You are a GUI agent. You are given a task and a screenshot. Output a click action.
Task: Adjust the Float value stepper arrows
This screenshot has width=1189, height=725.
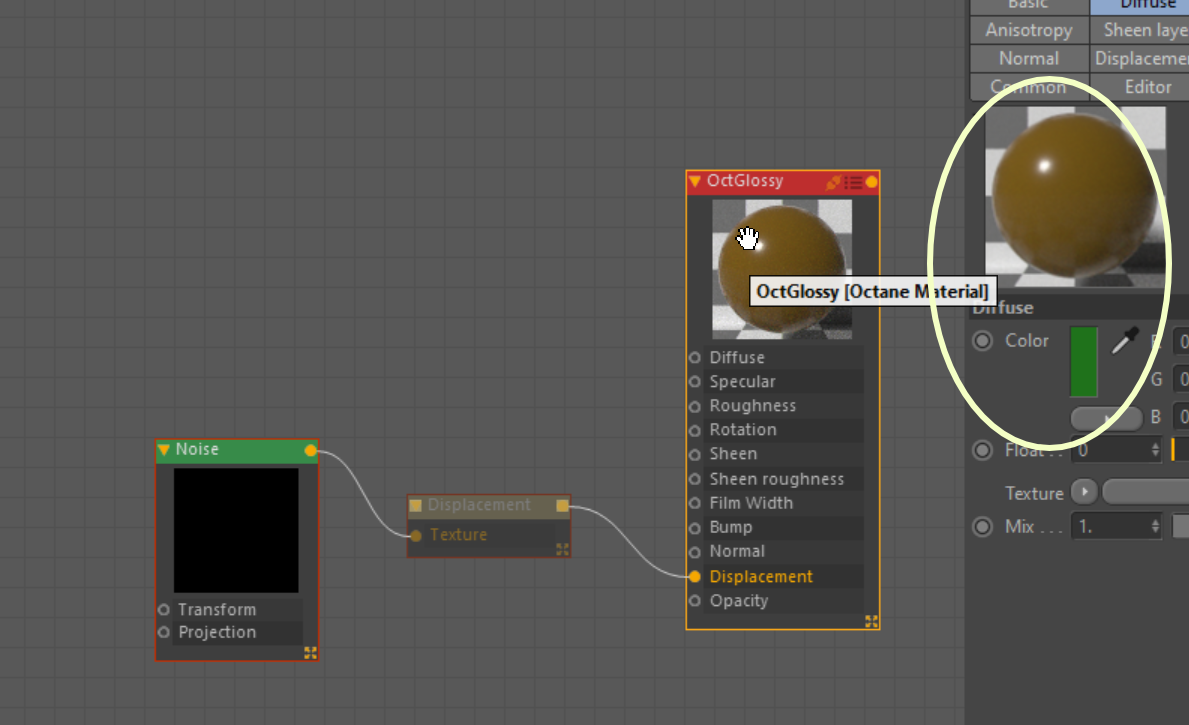(1155, 450)
